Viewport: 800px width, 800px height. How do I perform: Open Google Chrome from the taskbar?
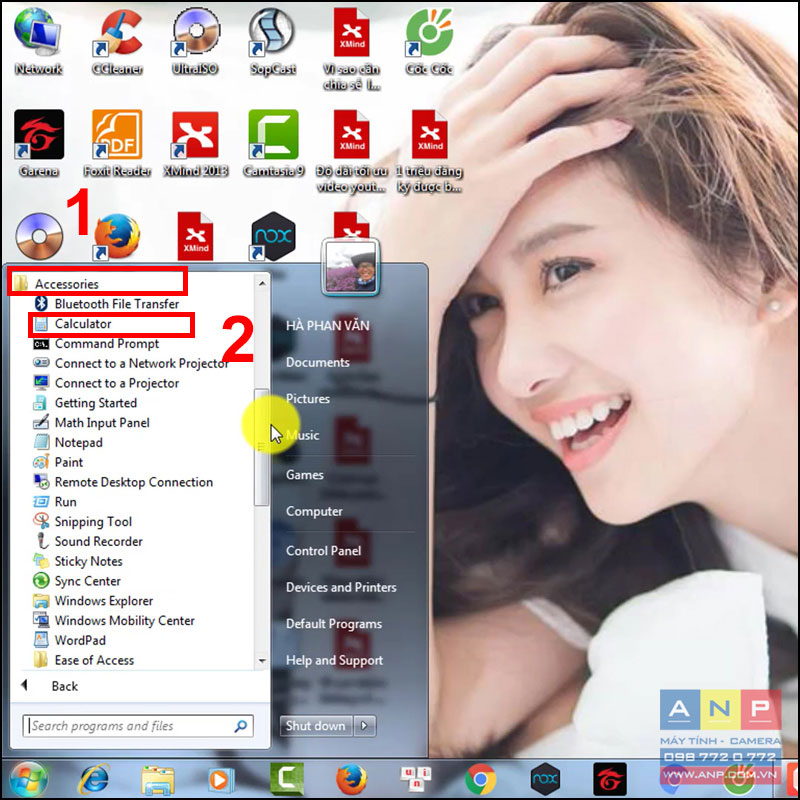coord(480,779)
